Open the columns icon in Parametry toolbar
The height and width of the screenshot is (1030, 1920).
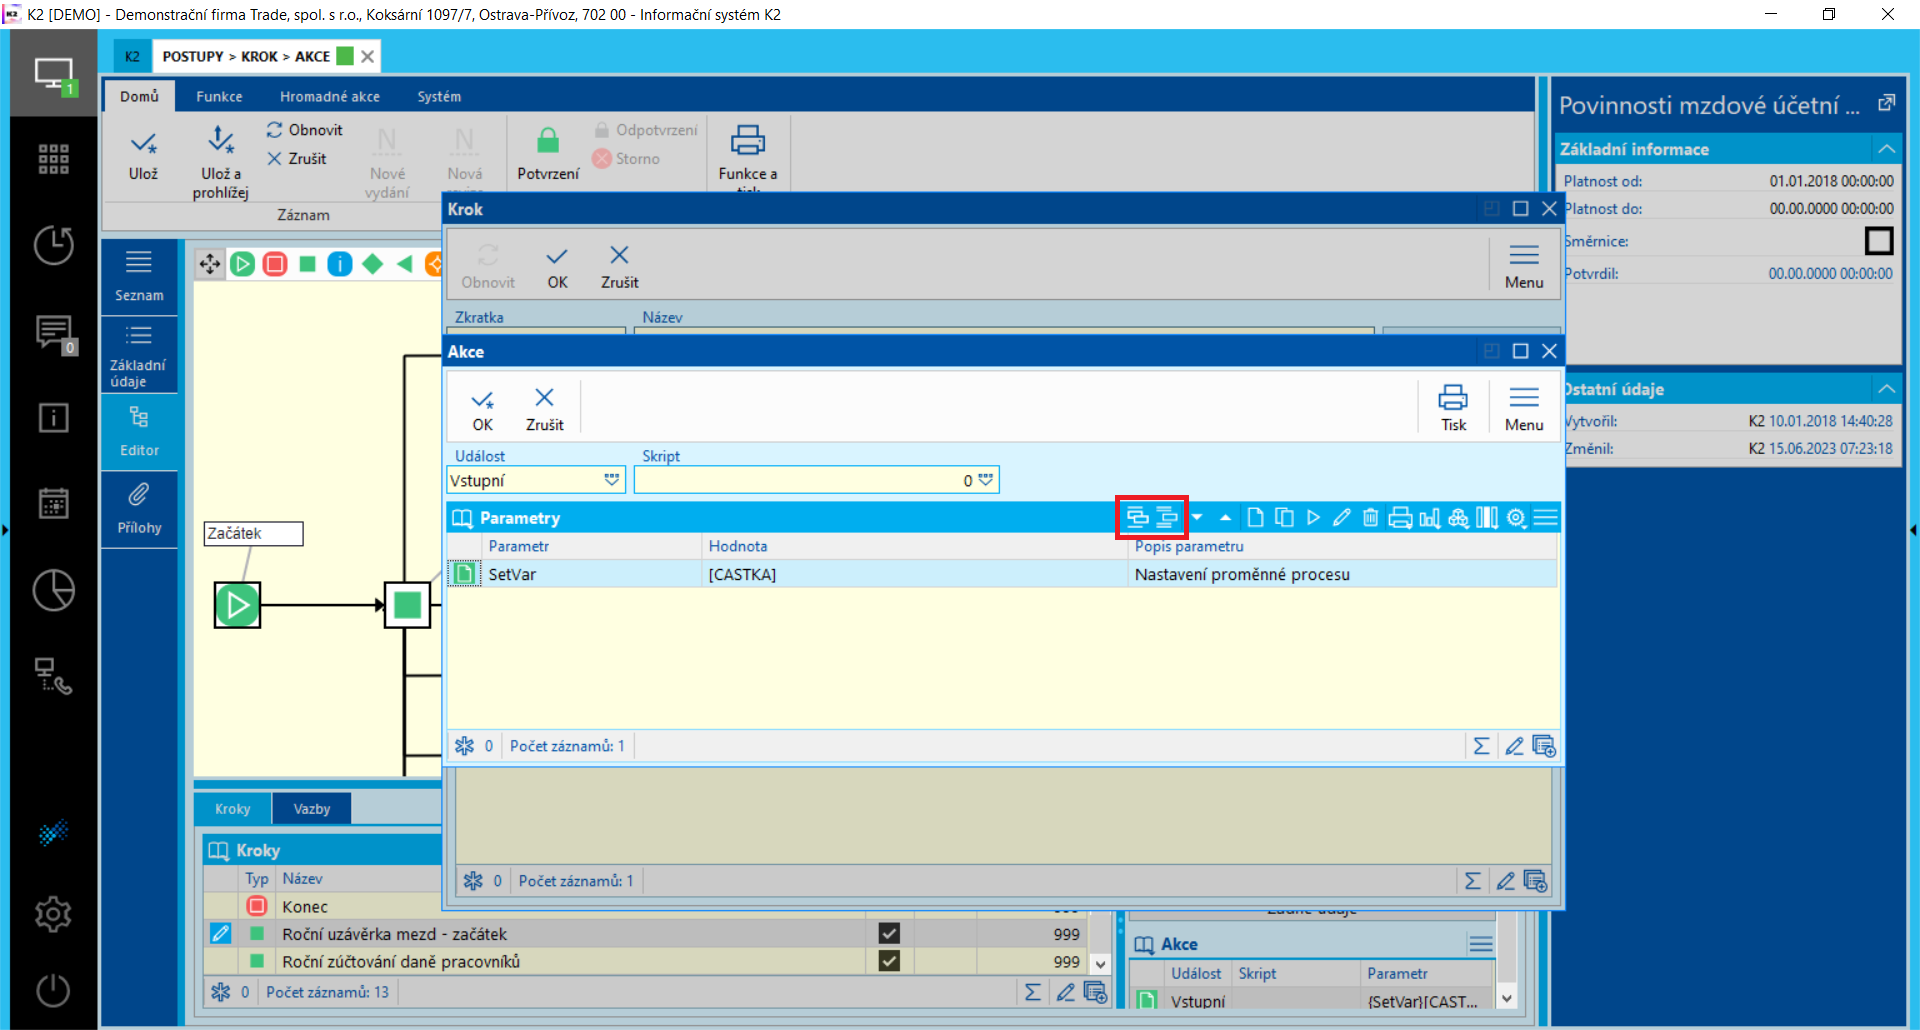[1487, 517]
